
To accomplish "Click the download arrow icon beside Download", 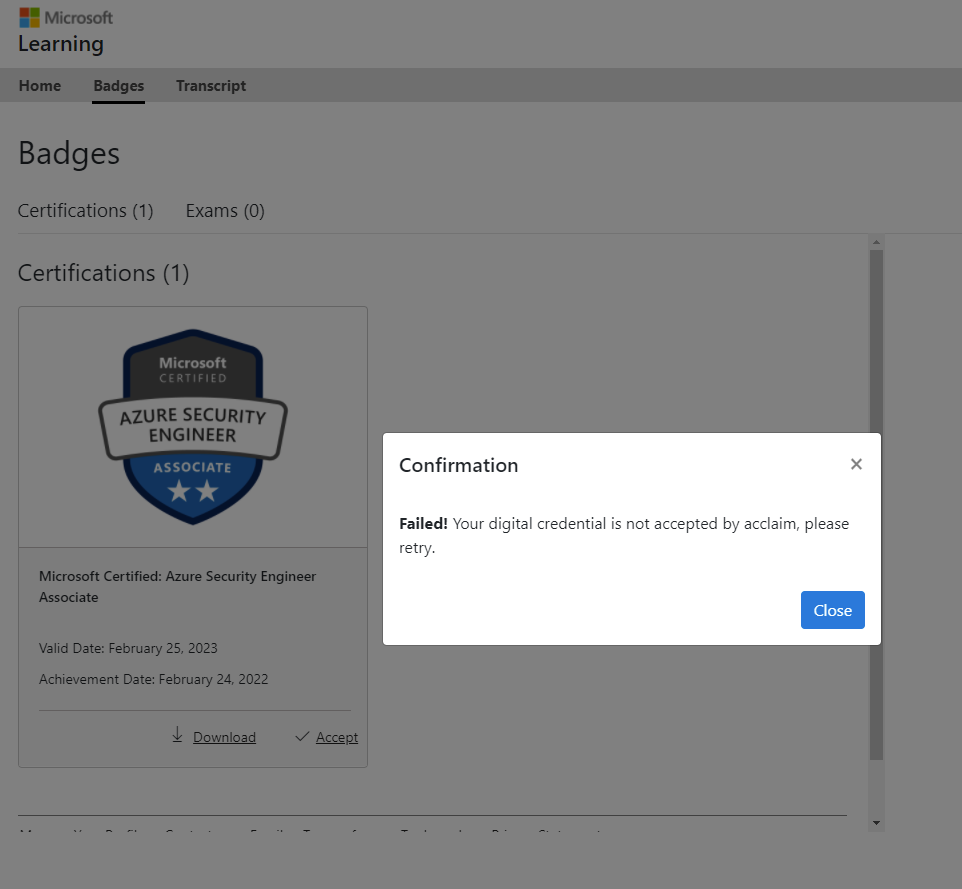I will point(178,737).
